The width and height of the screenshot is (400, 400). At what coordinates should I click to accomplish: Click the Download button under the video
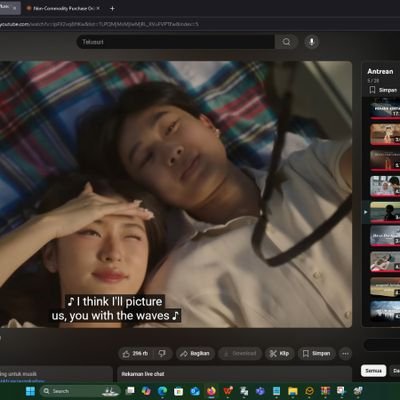240,354
